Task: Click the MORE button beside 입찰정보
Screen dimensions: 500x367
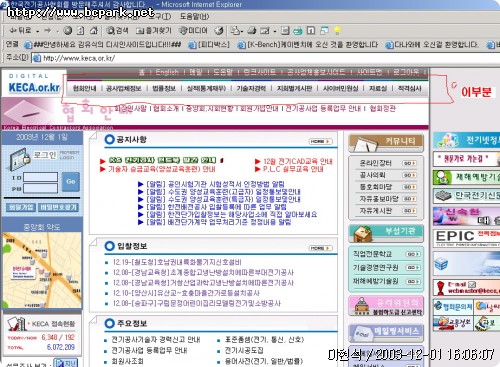Action: point(320,248)
